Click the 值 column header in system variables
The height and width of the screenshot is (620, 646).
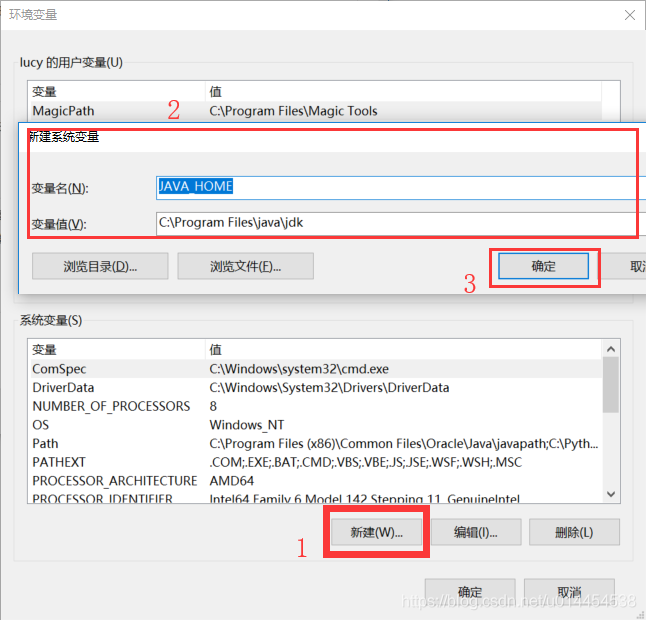(404, 350)
